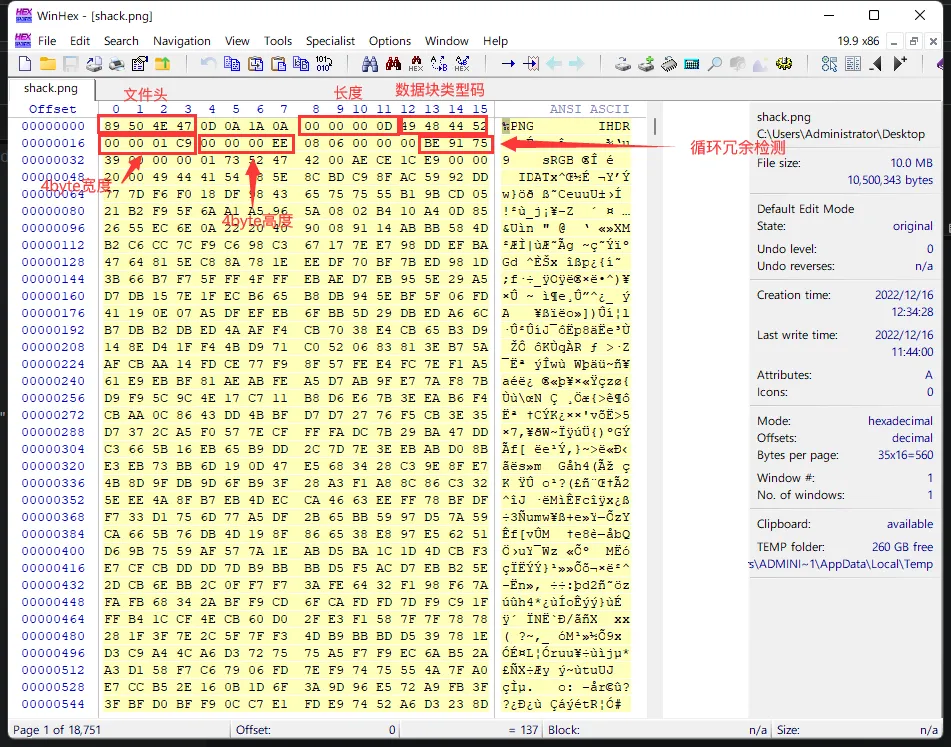Viewport: 951px width, 747px height.
Task: Switch to the shack.png tab
Action: [51, 88]
